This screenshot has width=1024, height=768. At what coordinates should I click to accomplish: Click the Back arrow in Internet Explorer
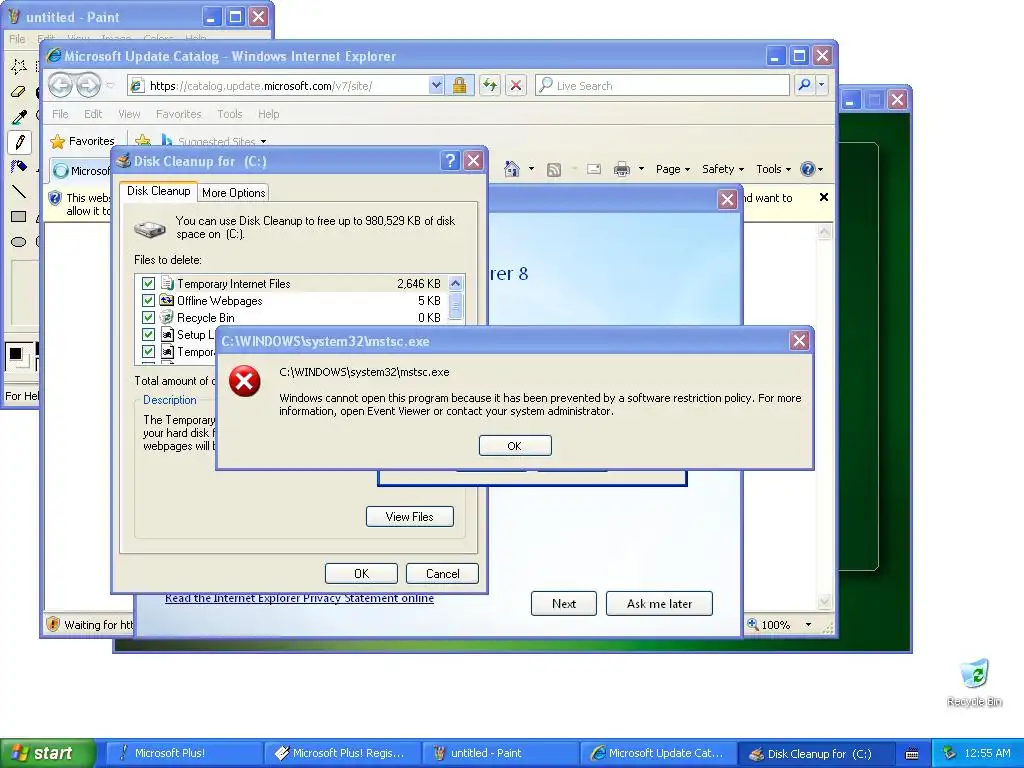click(x=61, y=85)
